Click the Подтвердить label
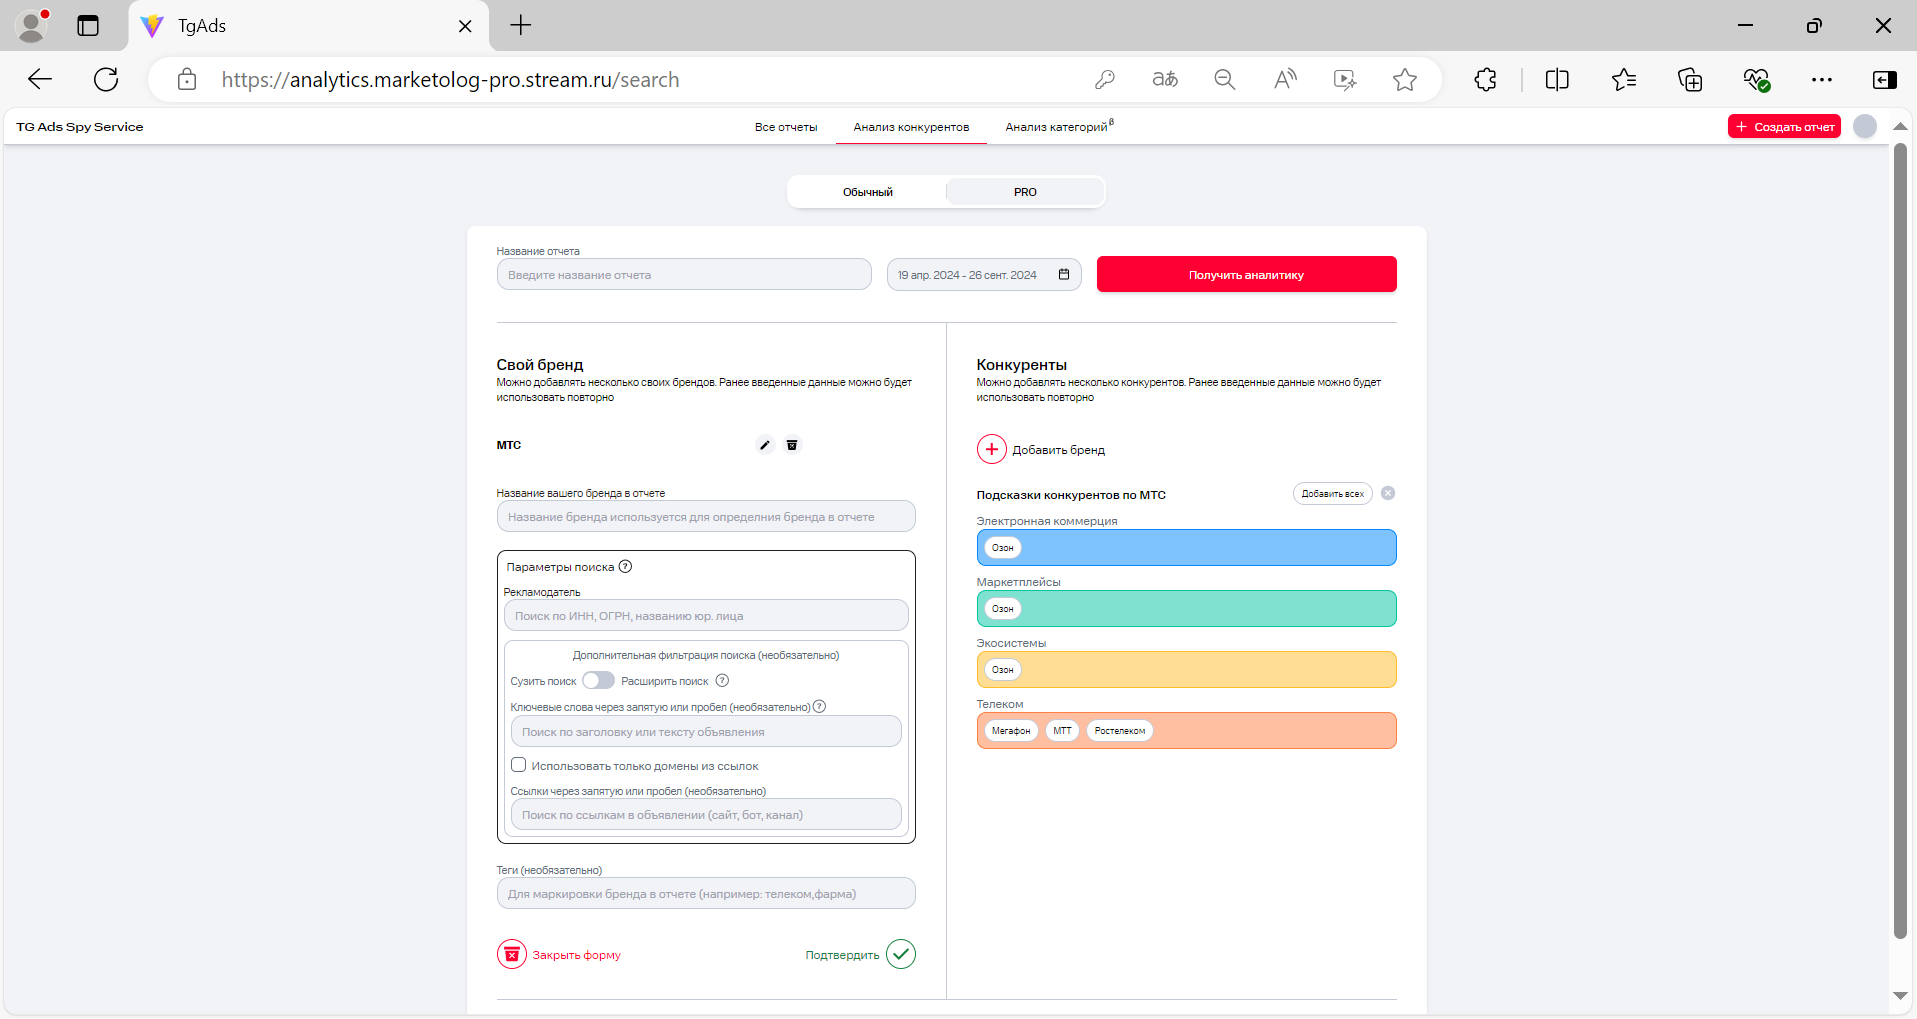This screenshot has width=1917, height=1019. pos(842,955)
